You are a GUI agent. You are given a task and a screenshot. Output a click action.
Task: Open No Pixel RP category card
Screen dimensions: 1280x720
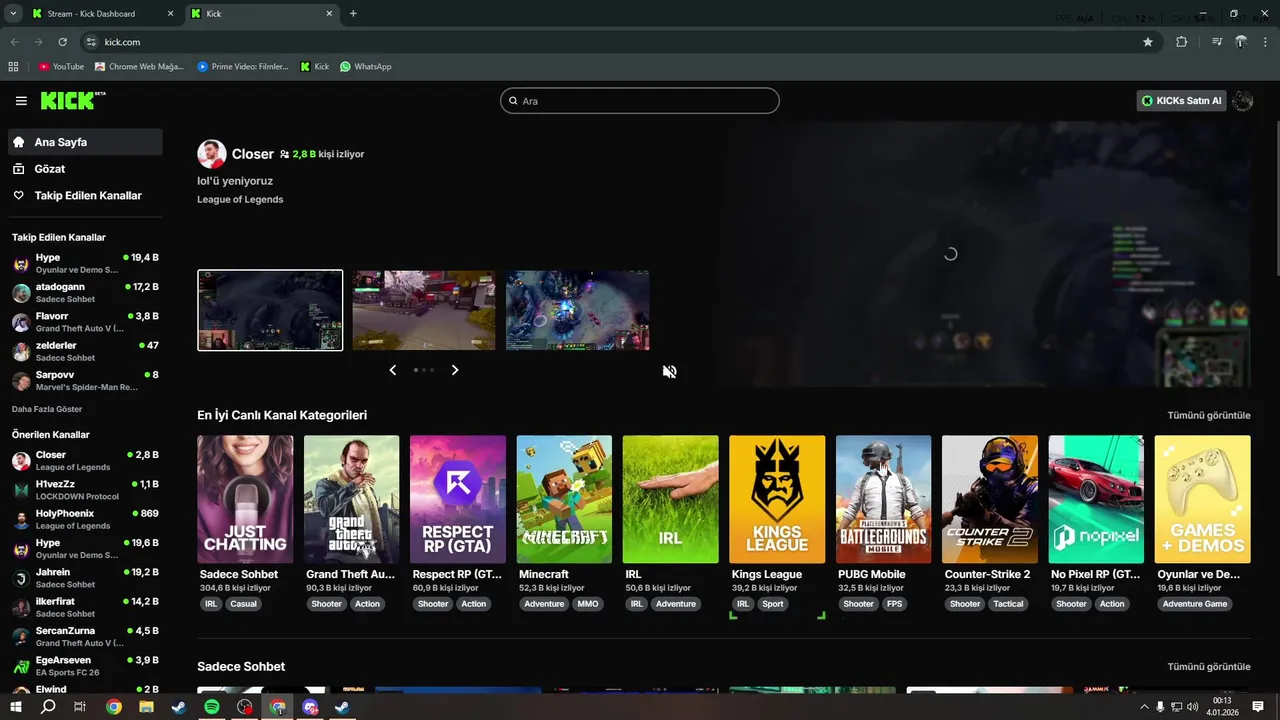click(x=1096, y=499)
